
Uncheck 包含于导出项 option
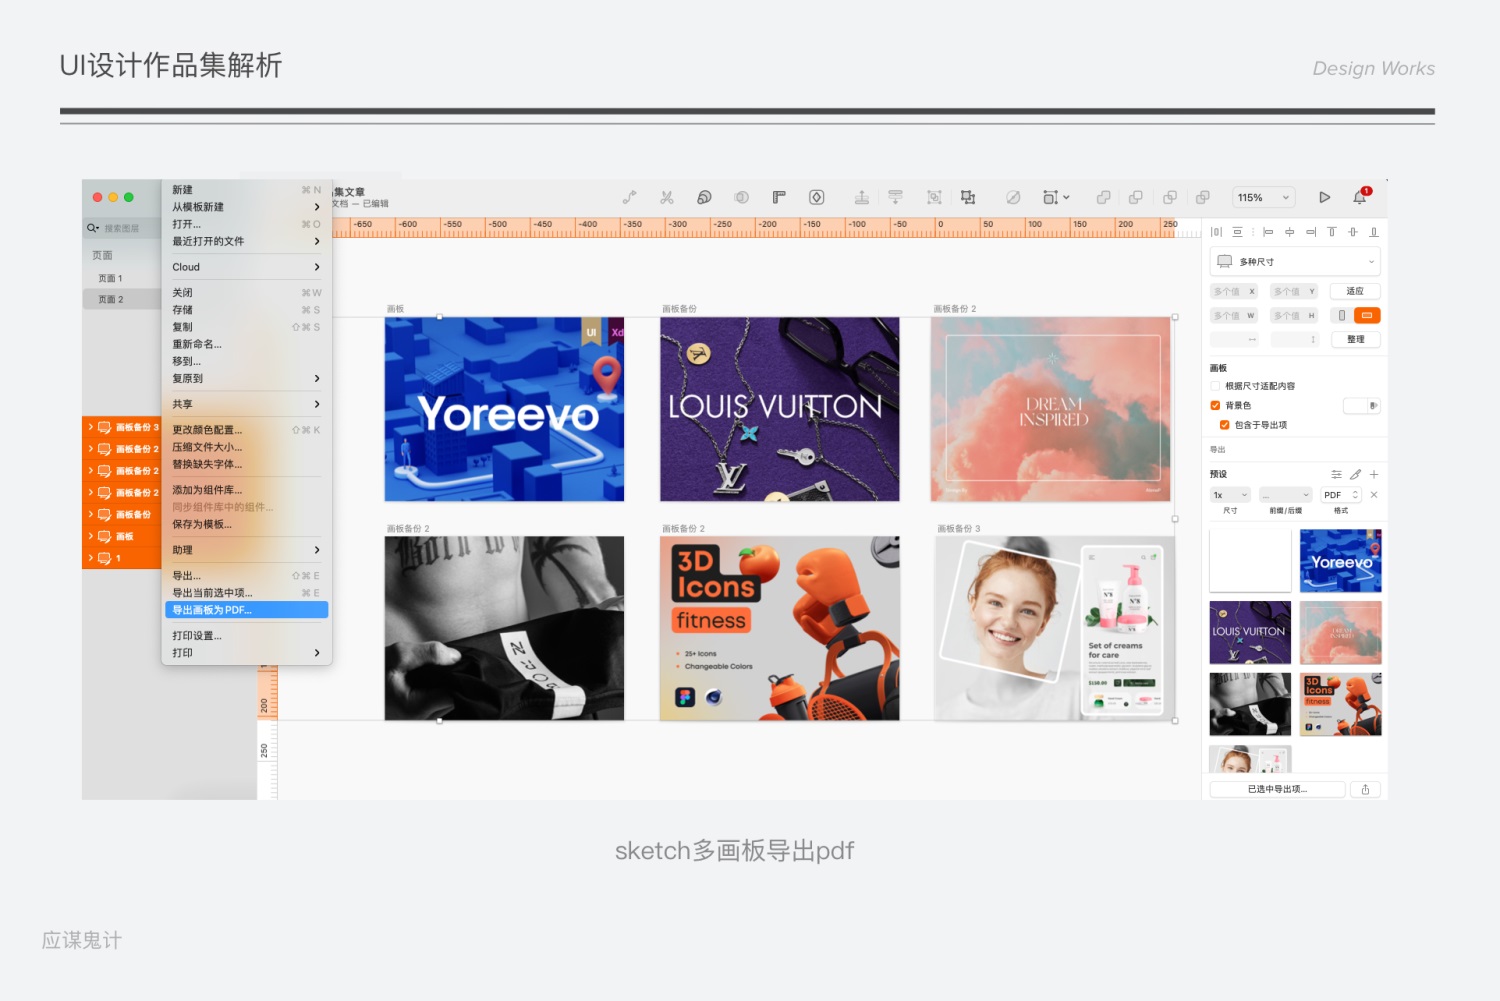[x=1224, y=424]
